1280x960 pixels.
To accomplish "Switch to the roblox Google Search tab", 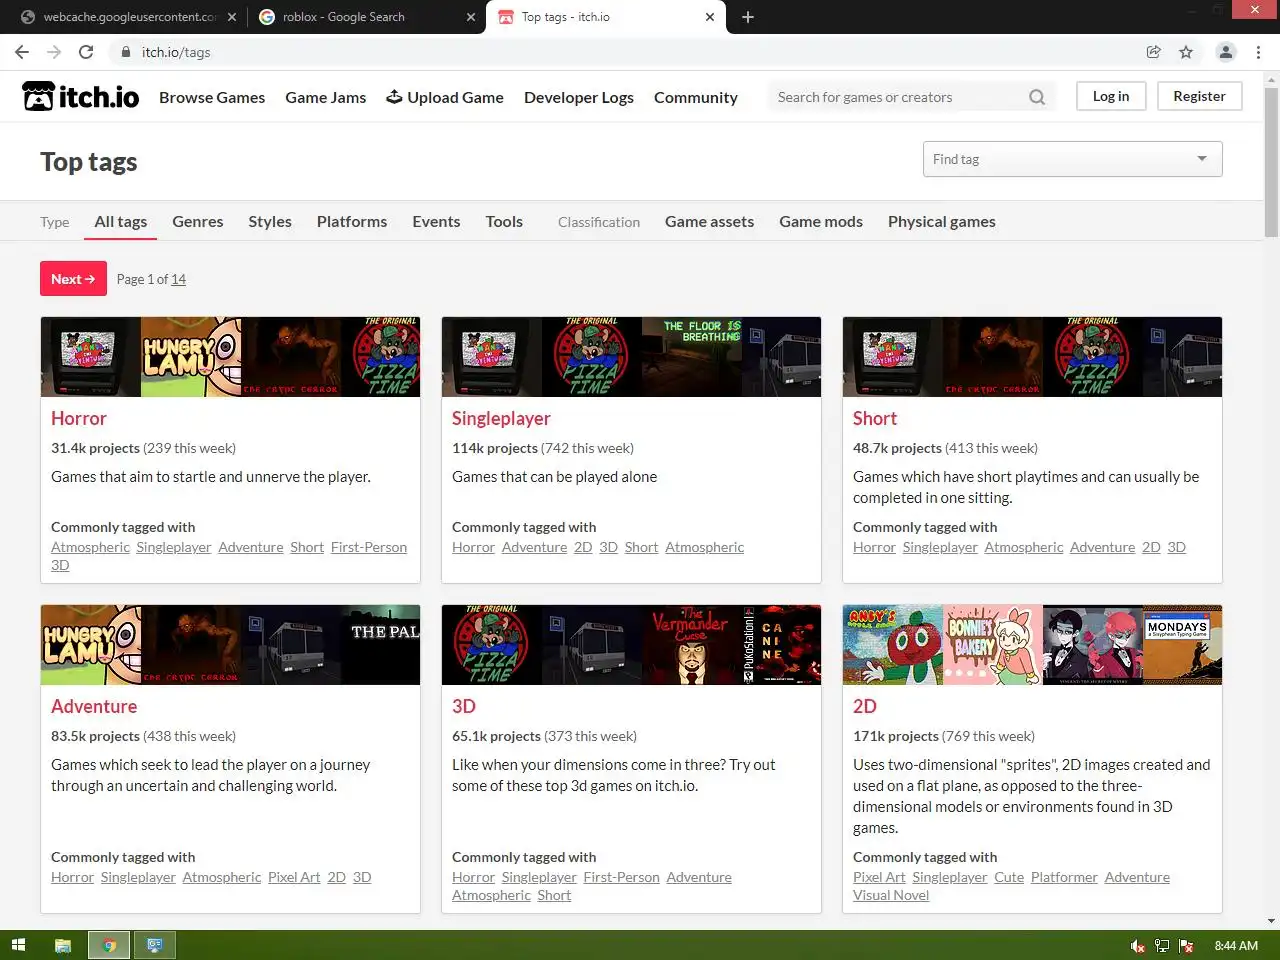I will tap(365, 17).
